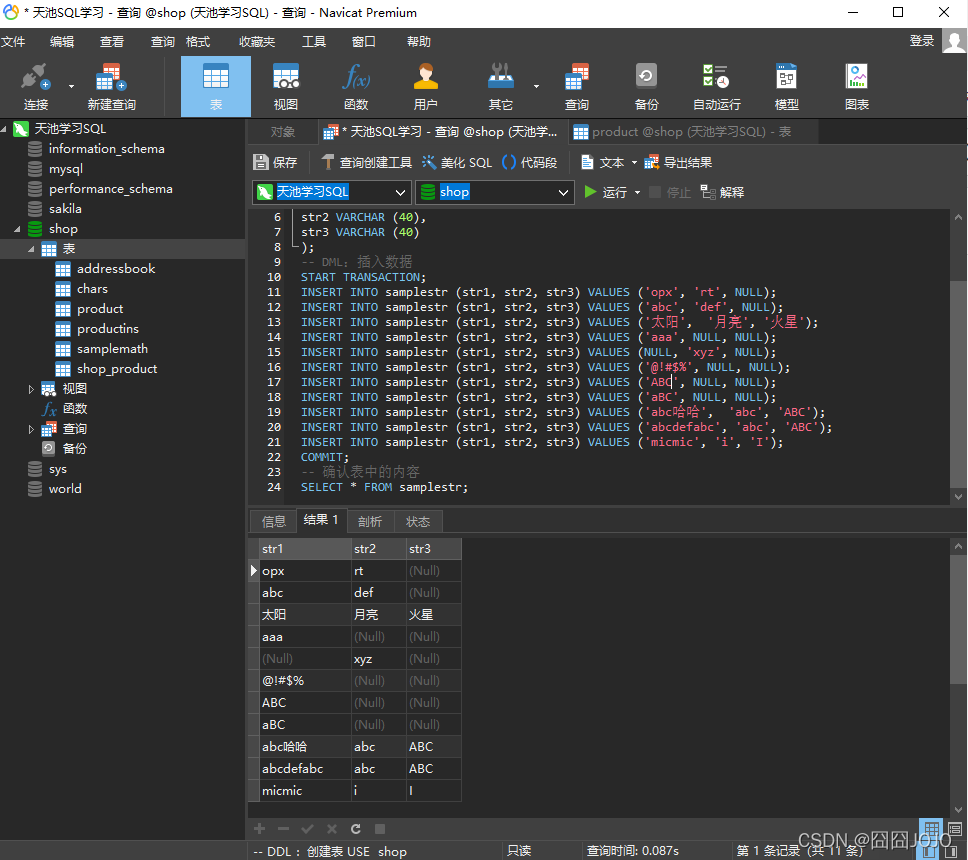This screenshot has width=968, height=860.
Task: Open the Run (运行) dropdown arrow
Action: coord(637,193)
